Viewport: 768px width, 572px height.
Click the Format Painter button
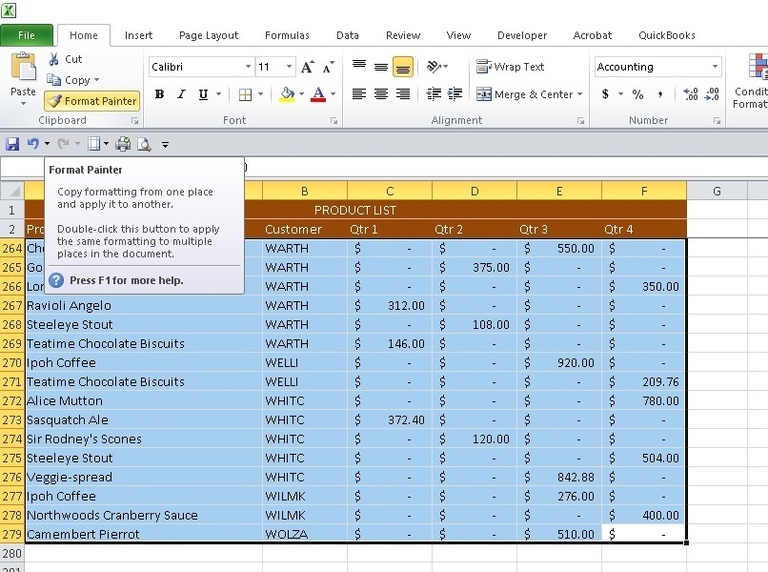click(x=92, y=101)
